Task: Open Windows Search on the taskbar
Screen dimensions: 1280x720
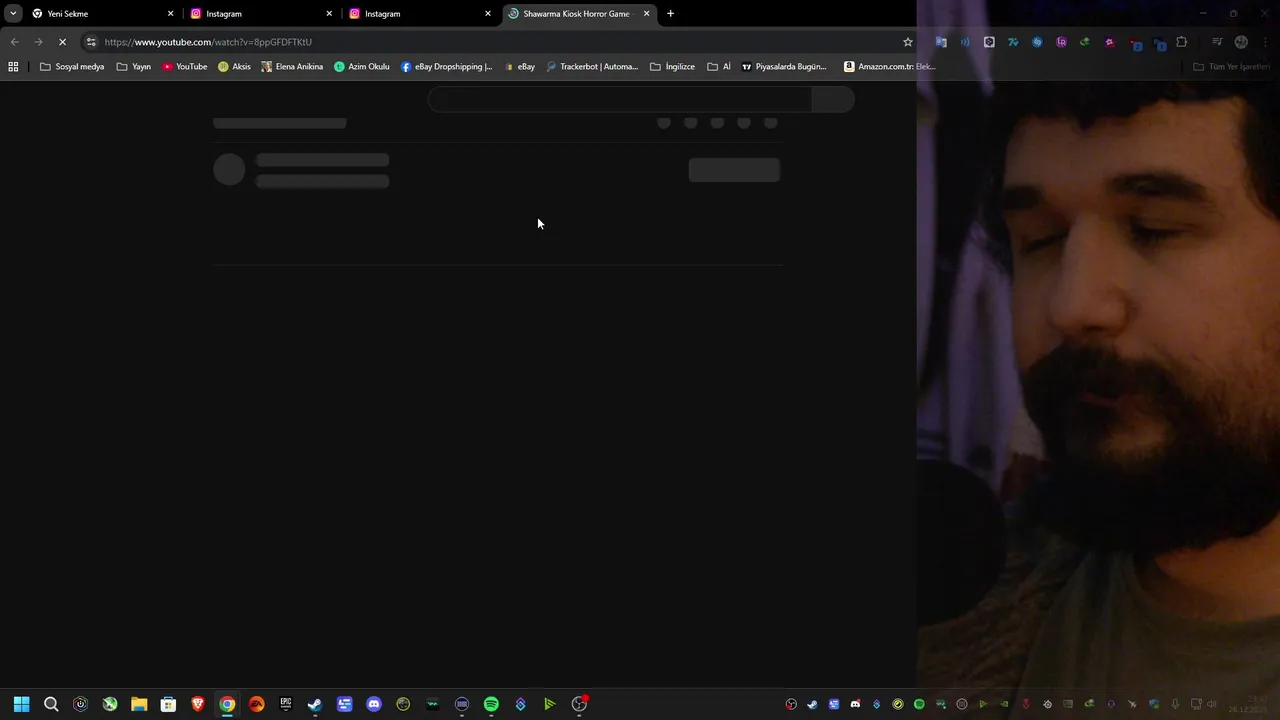Action: pos(51,704)
